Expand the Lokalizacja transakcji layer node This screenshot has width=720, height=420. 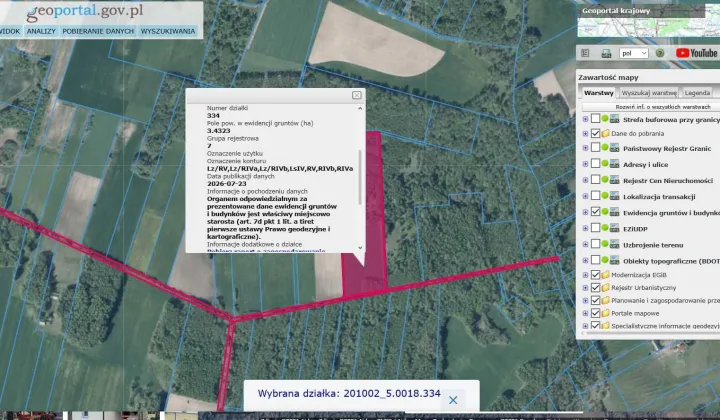585,196
